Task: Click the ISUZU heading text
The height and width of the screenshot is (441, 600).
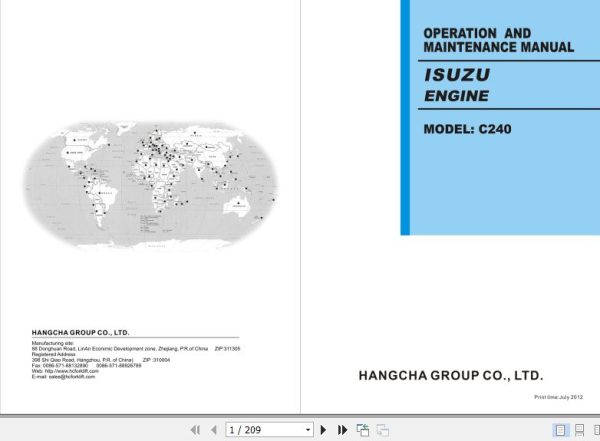Action: 457,75
